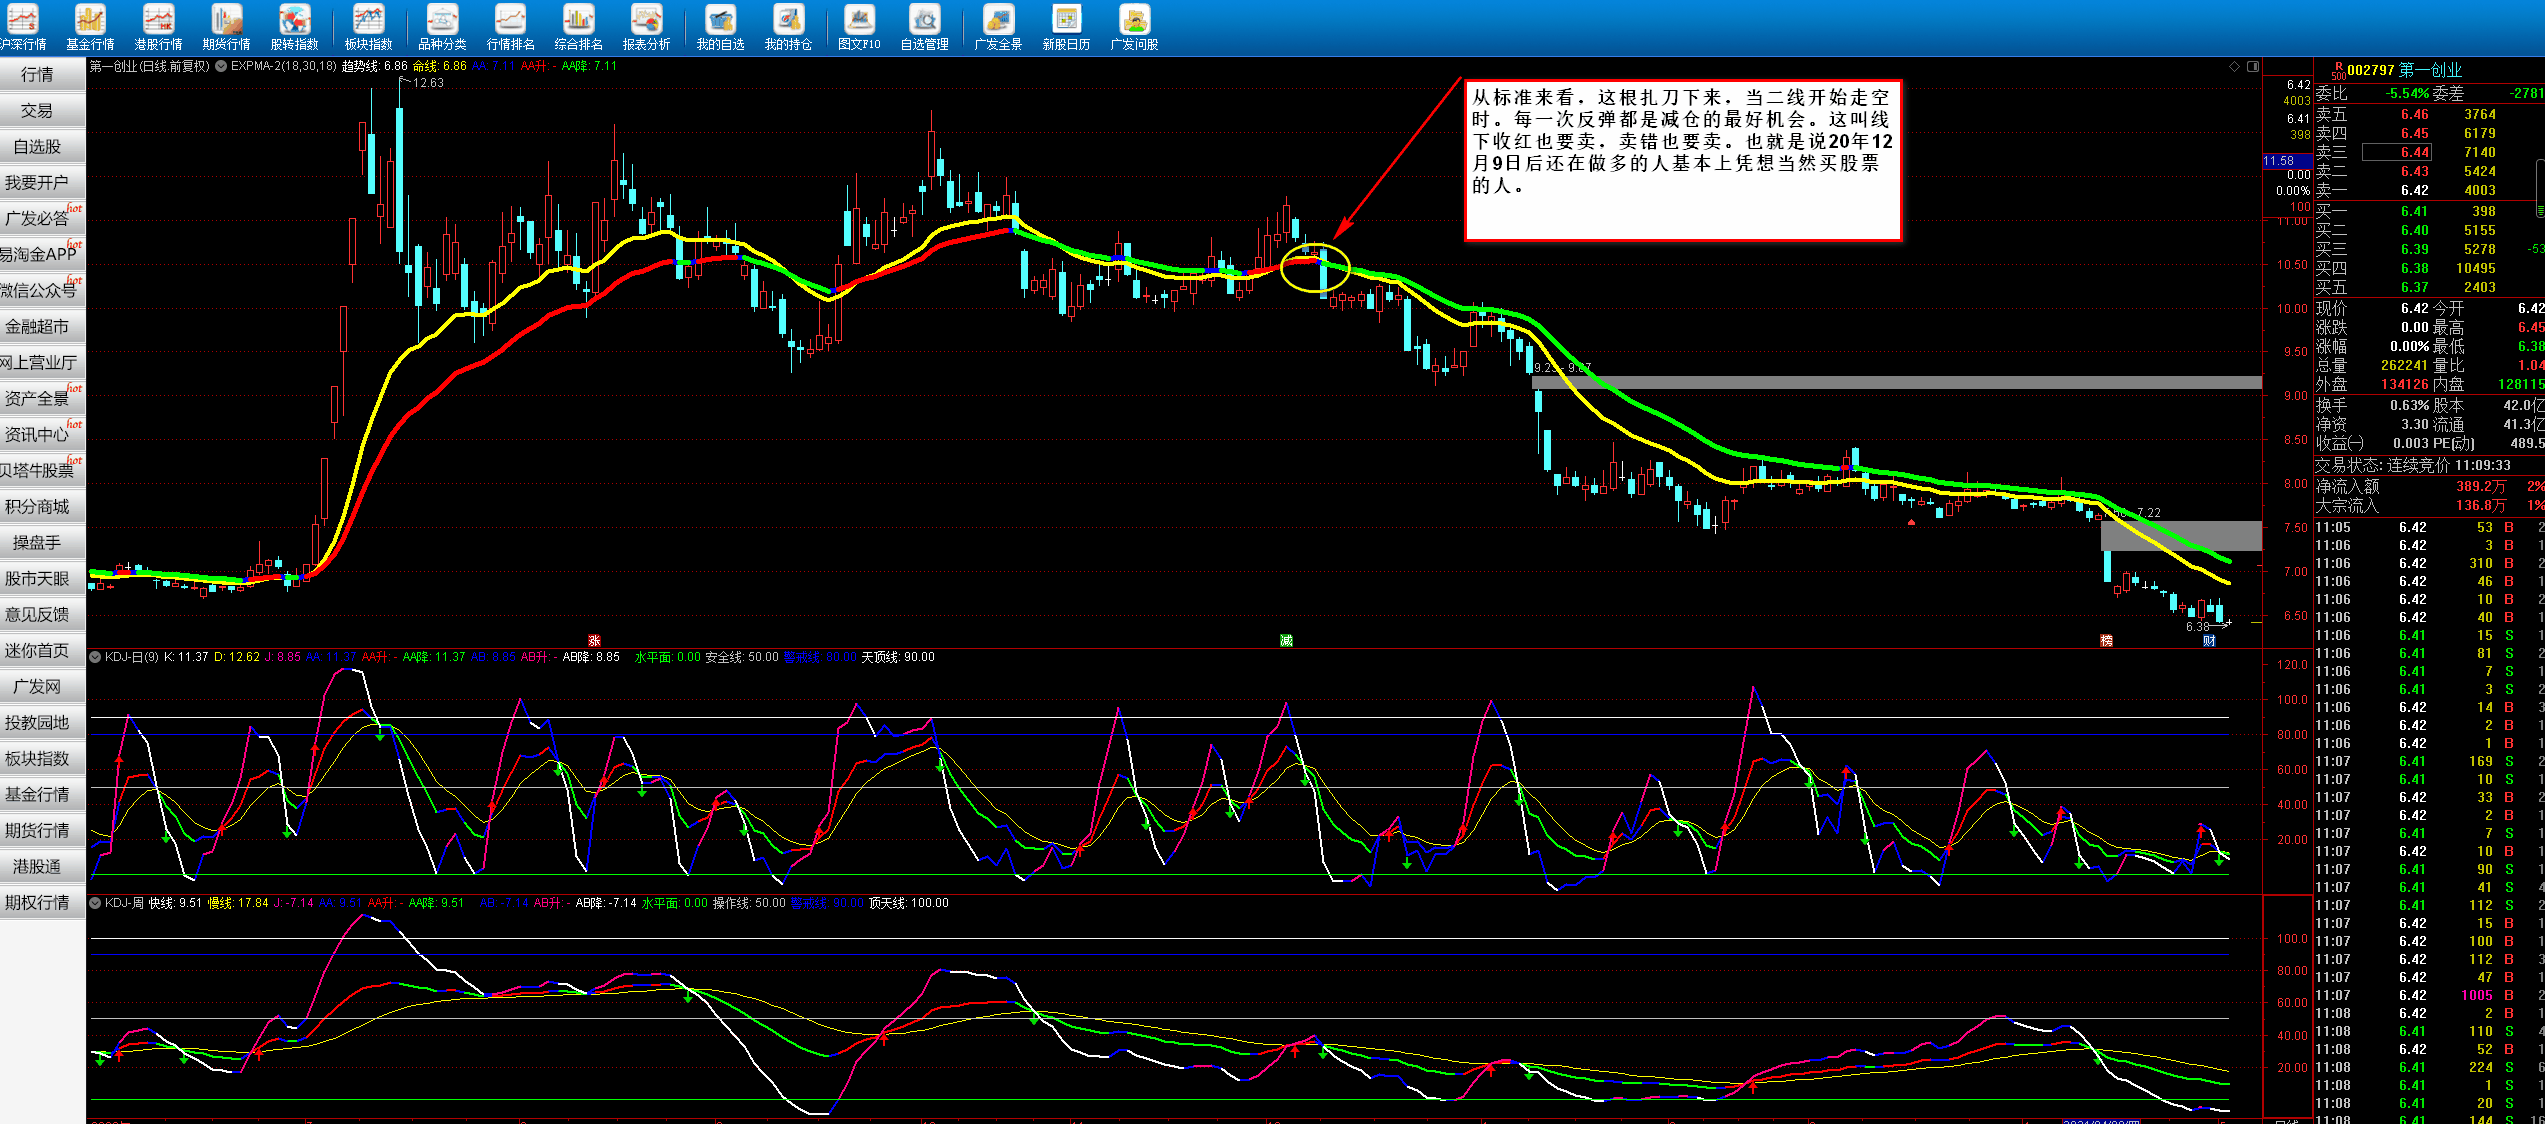
Task: Open 新股日历 toolbar icon
Action: pyautogui.click(x=1066, y=27)
